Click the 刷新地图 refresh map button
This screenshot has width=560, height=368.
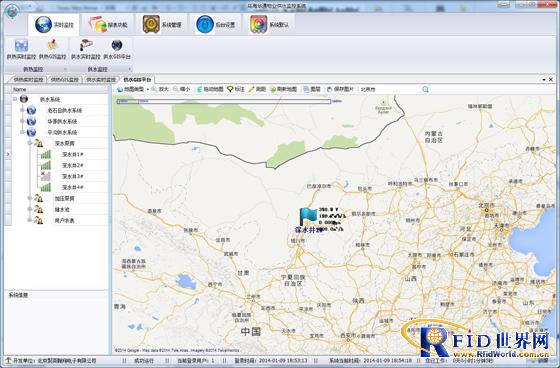283,89
